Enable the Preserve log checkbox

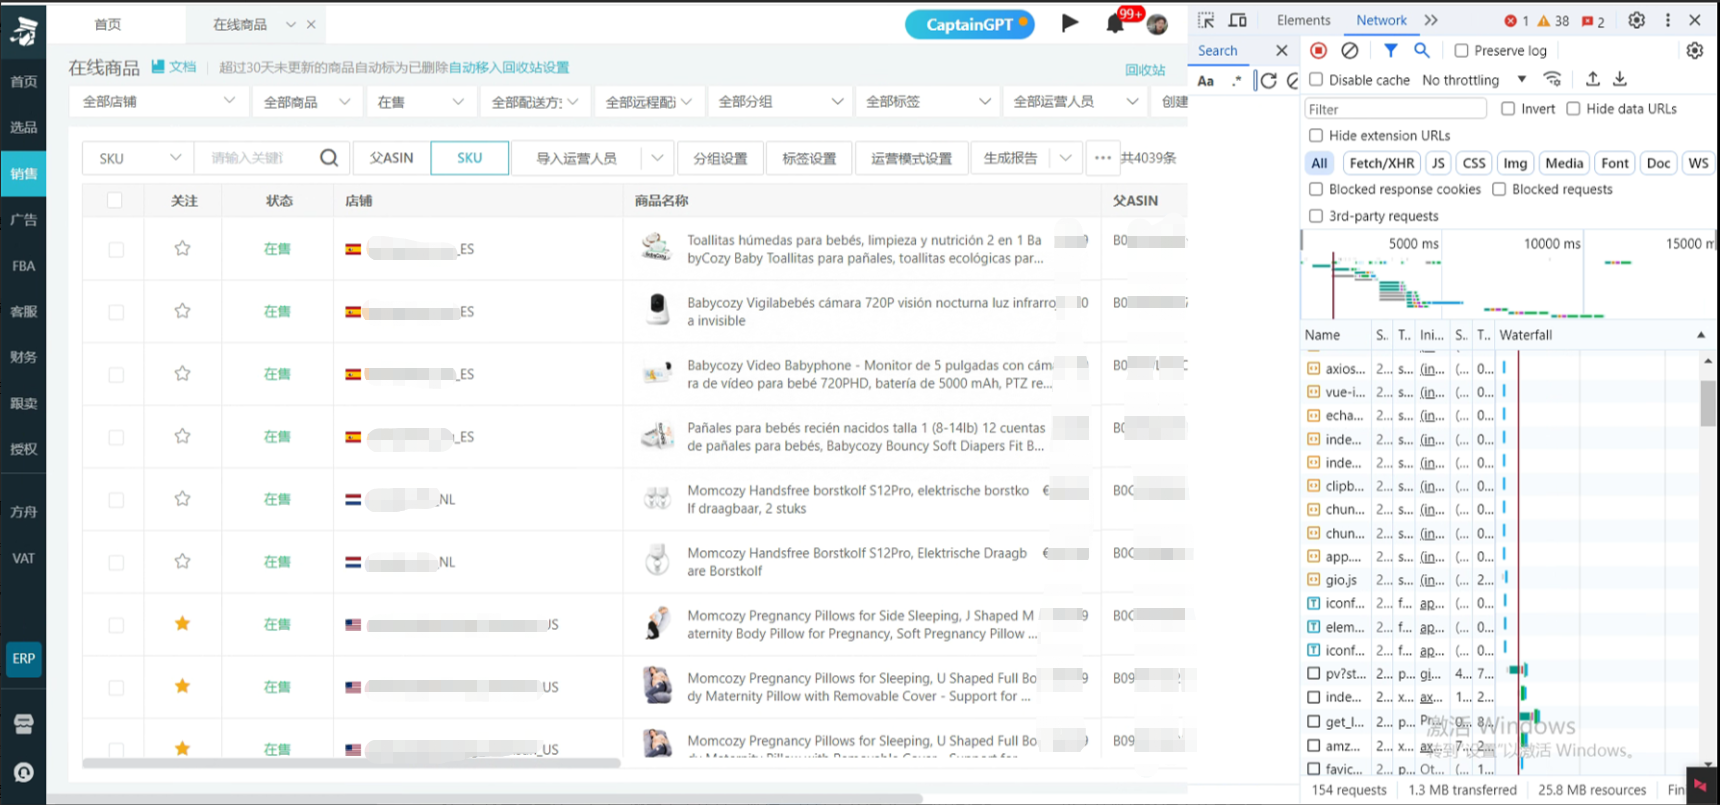[1462, 51]
